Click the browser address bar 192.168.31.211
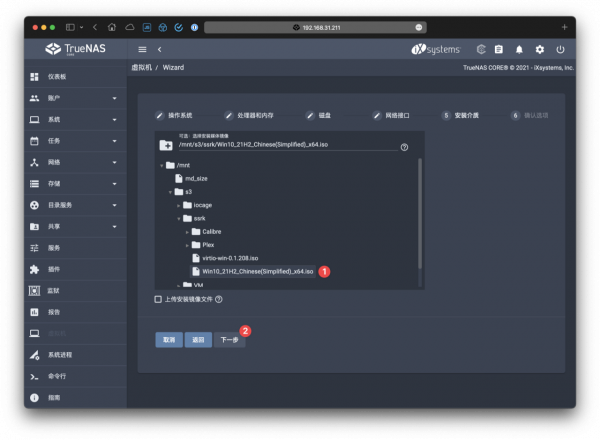The height and width of the screenshot is (440, 600). click(316, 28)
